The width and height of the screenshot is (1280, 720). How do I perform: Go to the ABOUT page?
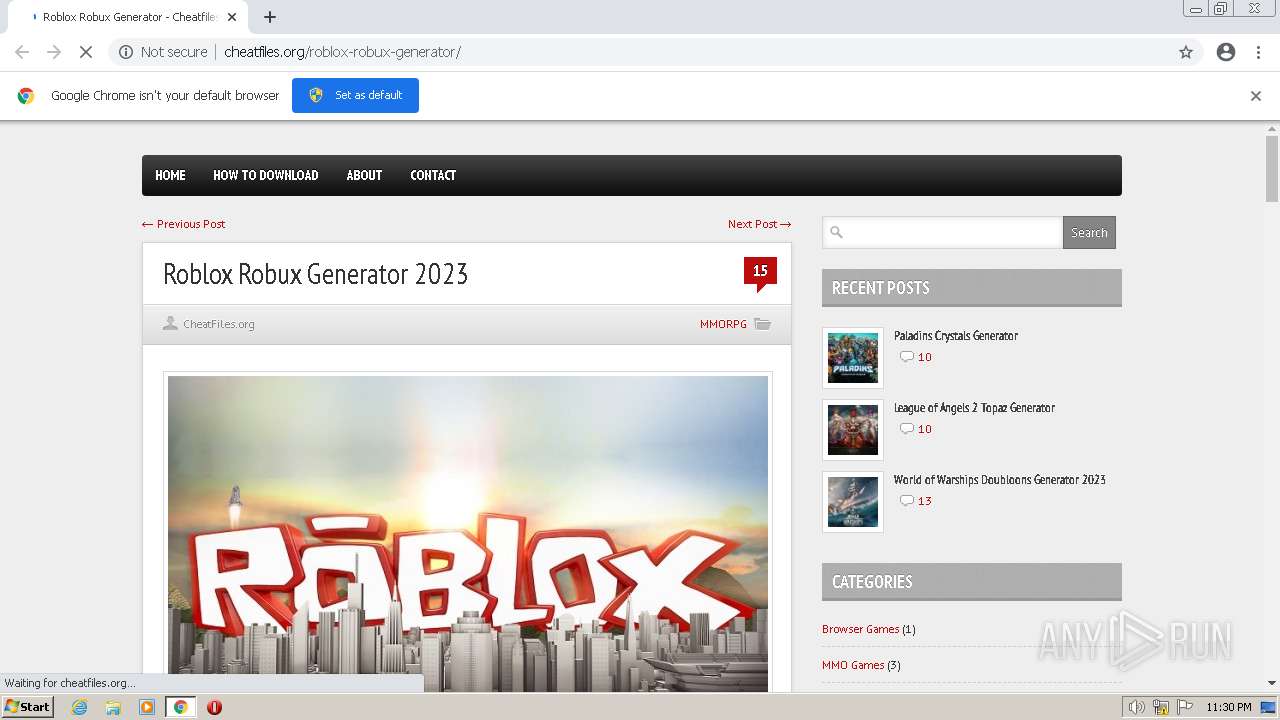[x=364, y=175]
